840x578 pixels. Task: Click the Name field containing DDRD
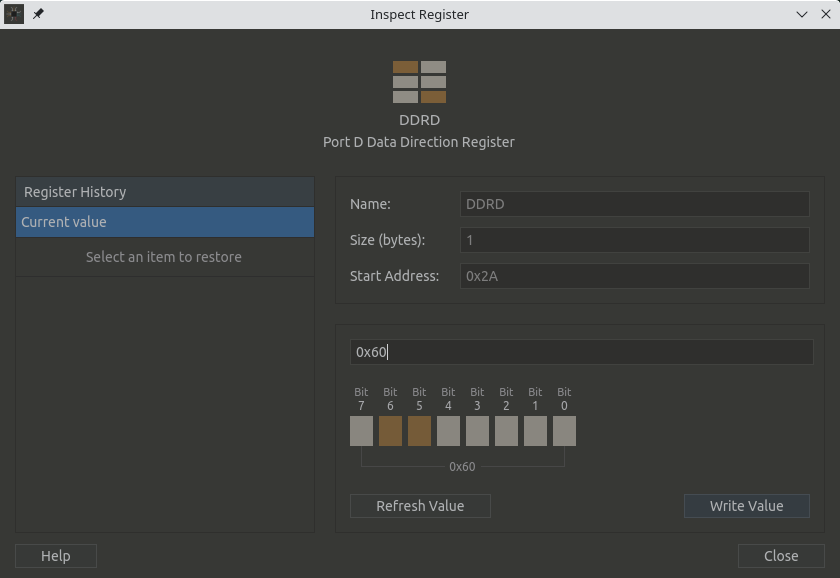[x=635, y=204]
